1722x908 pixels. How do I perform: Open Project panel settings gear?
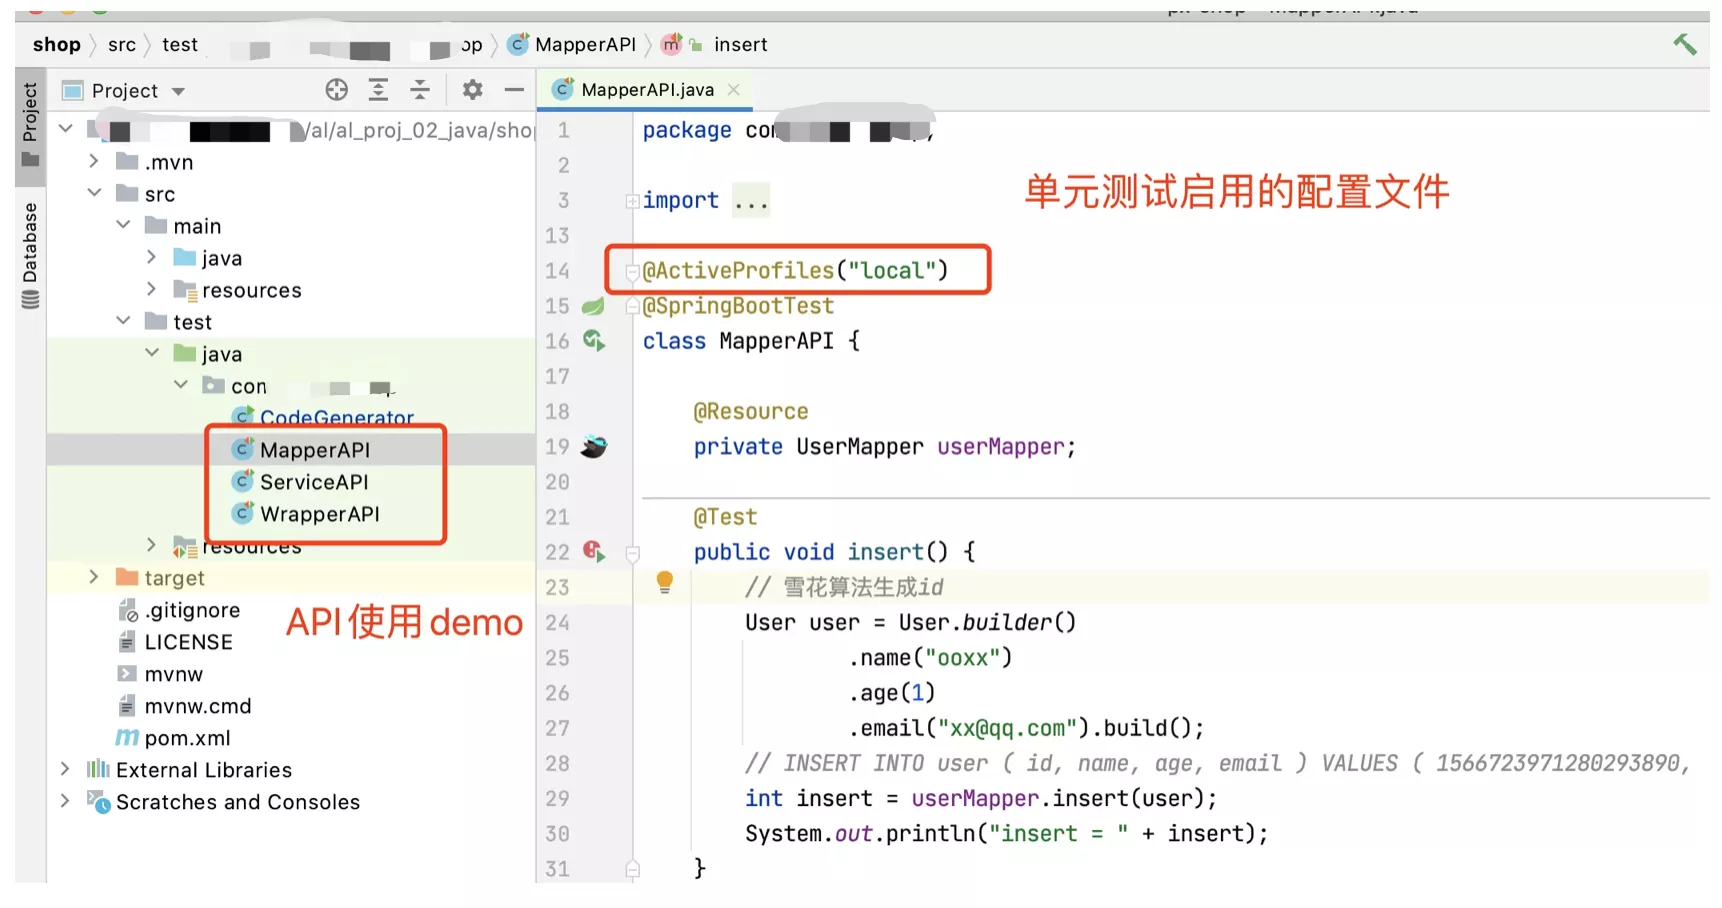coord(472,90)
